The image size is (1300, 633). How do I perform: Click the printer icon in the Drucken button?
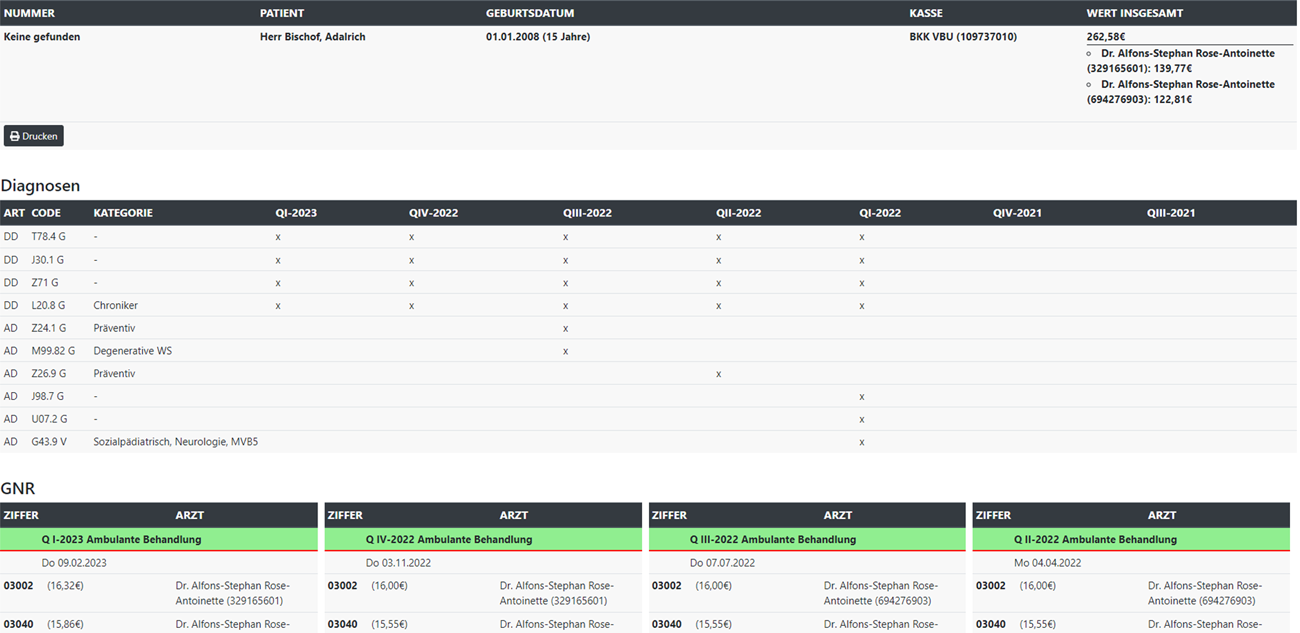(15, 136)
